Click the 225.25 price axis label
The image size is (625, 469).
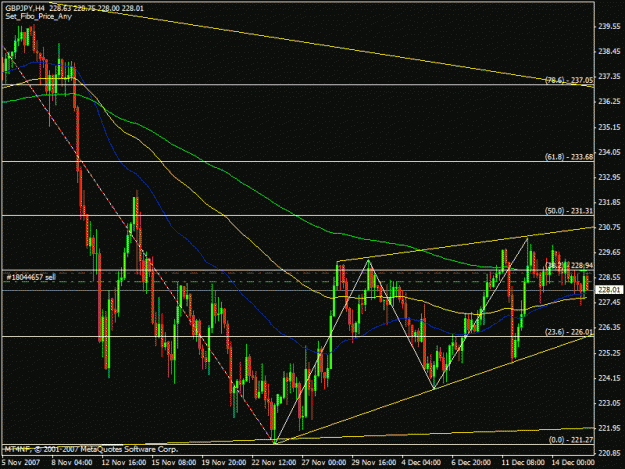click(x=609, y=353)
